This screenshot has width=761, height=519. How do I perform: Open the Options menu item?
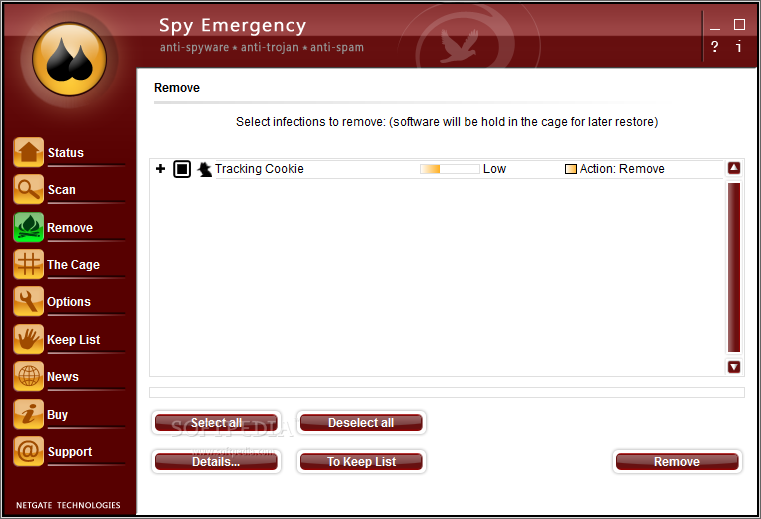[69, 301]
